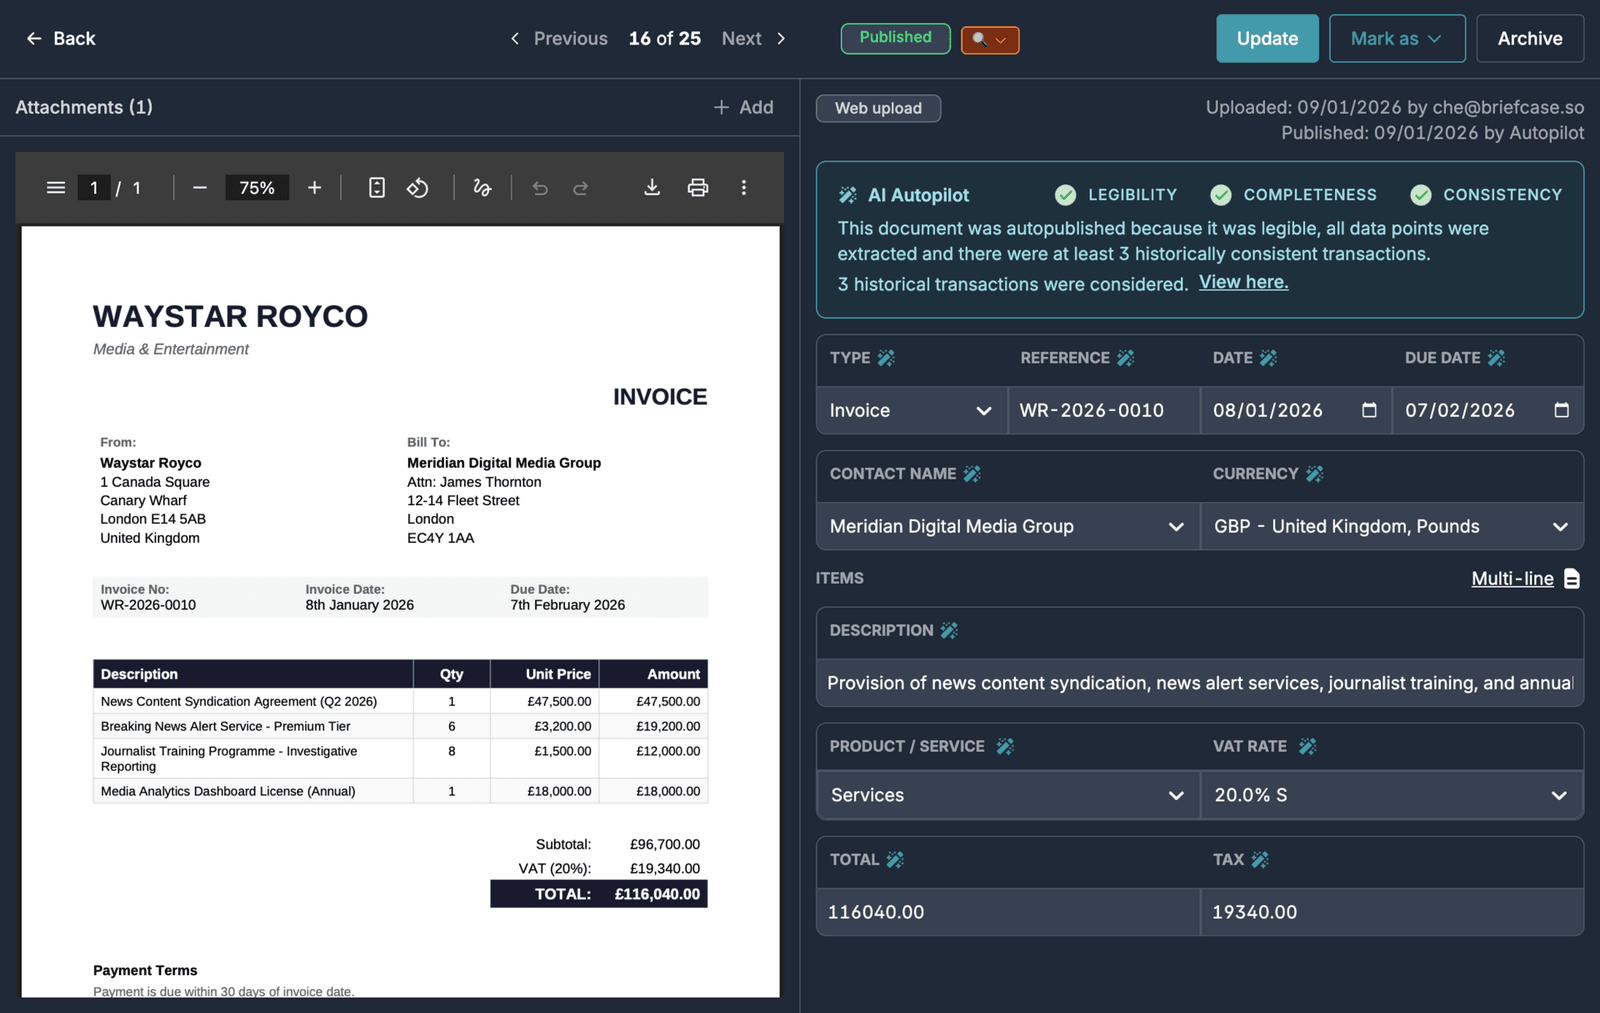Add a new attachment

point(743,107)
